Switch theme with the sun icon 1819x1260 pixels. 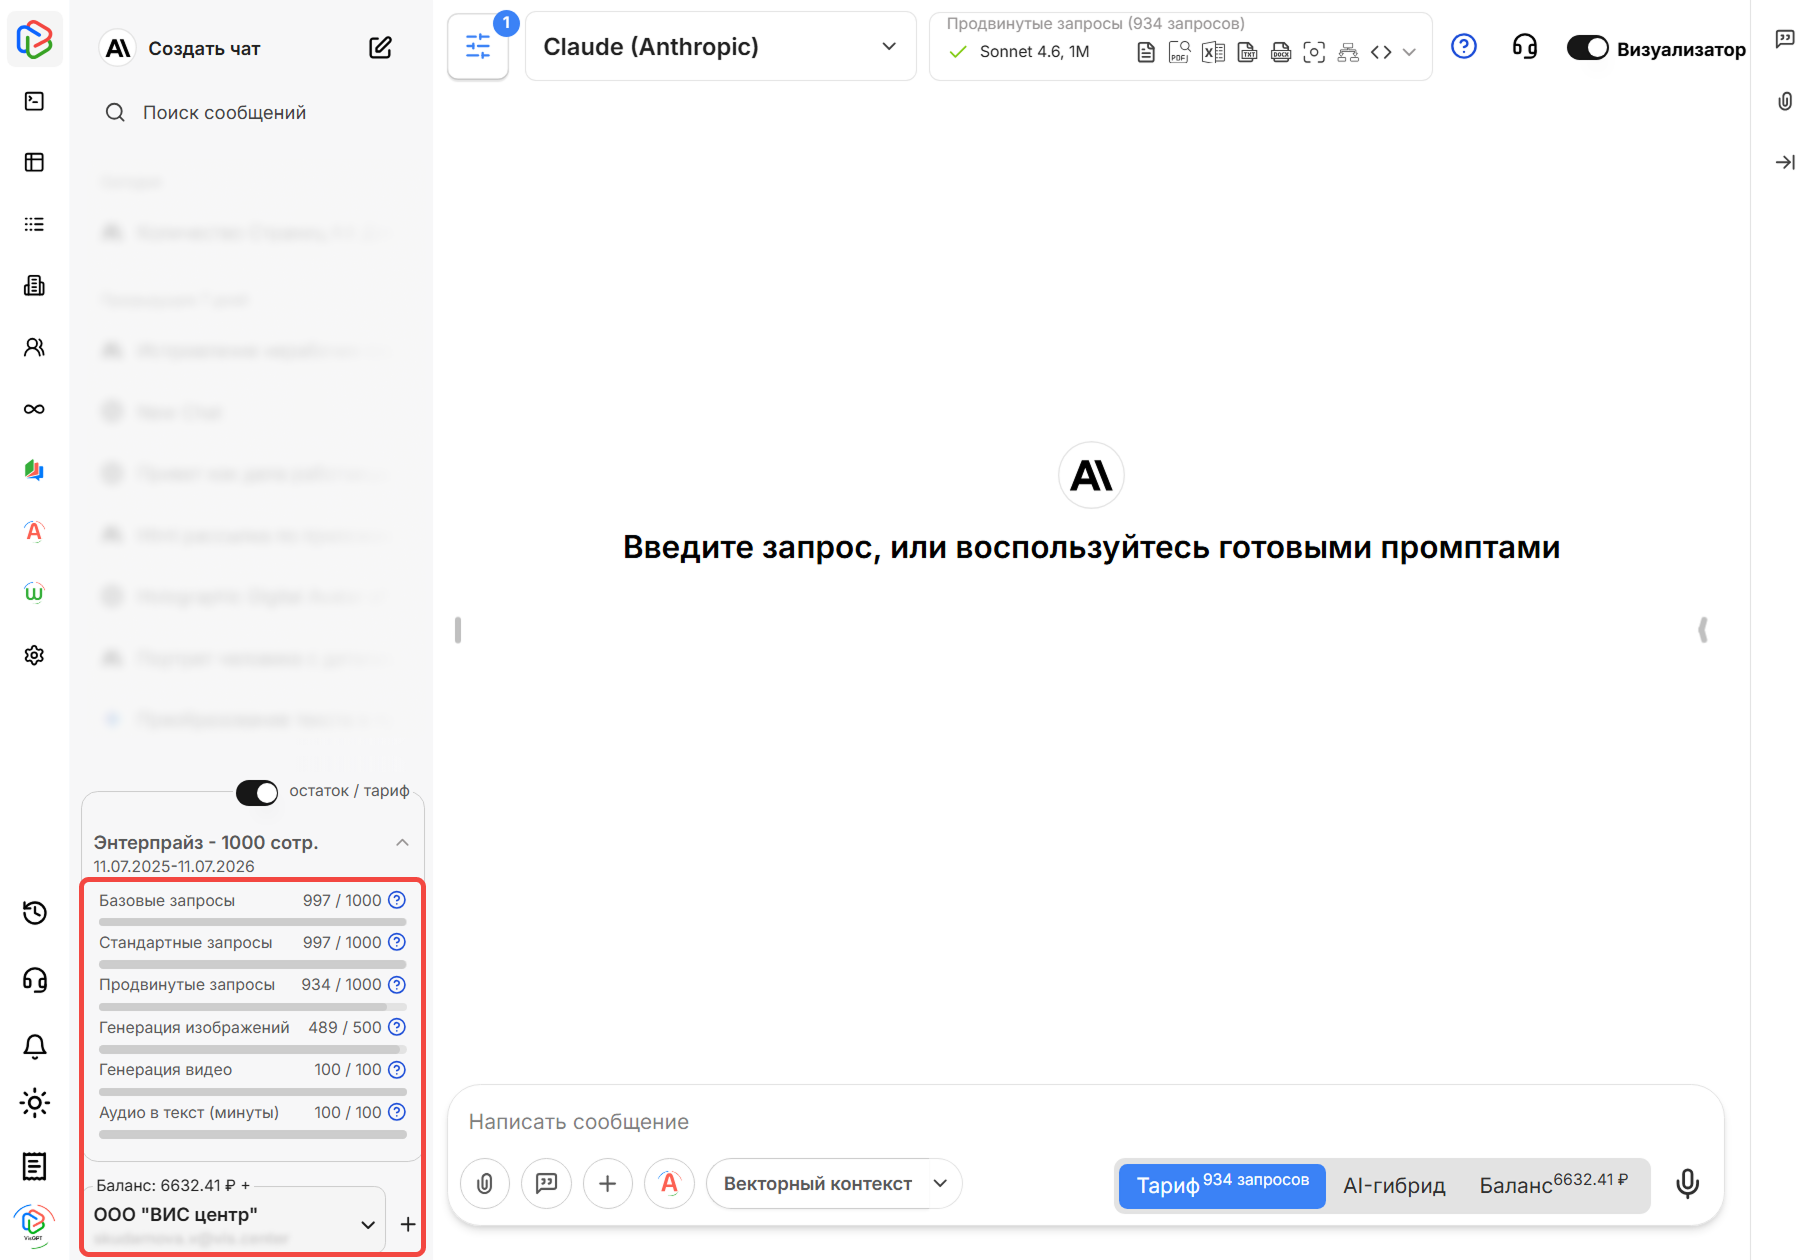point(35,1103)
